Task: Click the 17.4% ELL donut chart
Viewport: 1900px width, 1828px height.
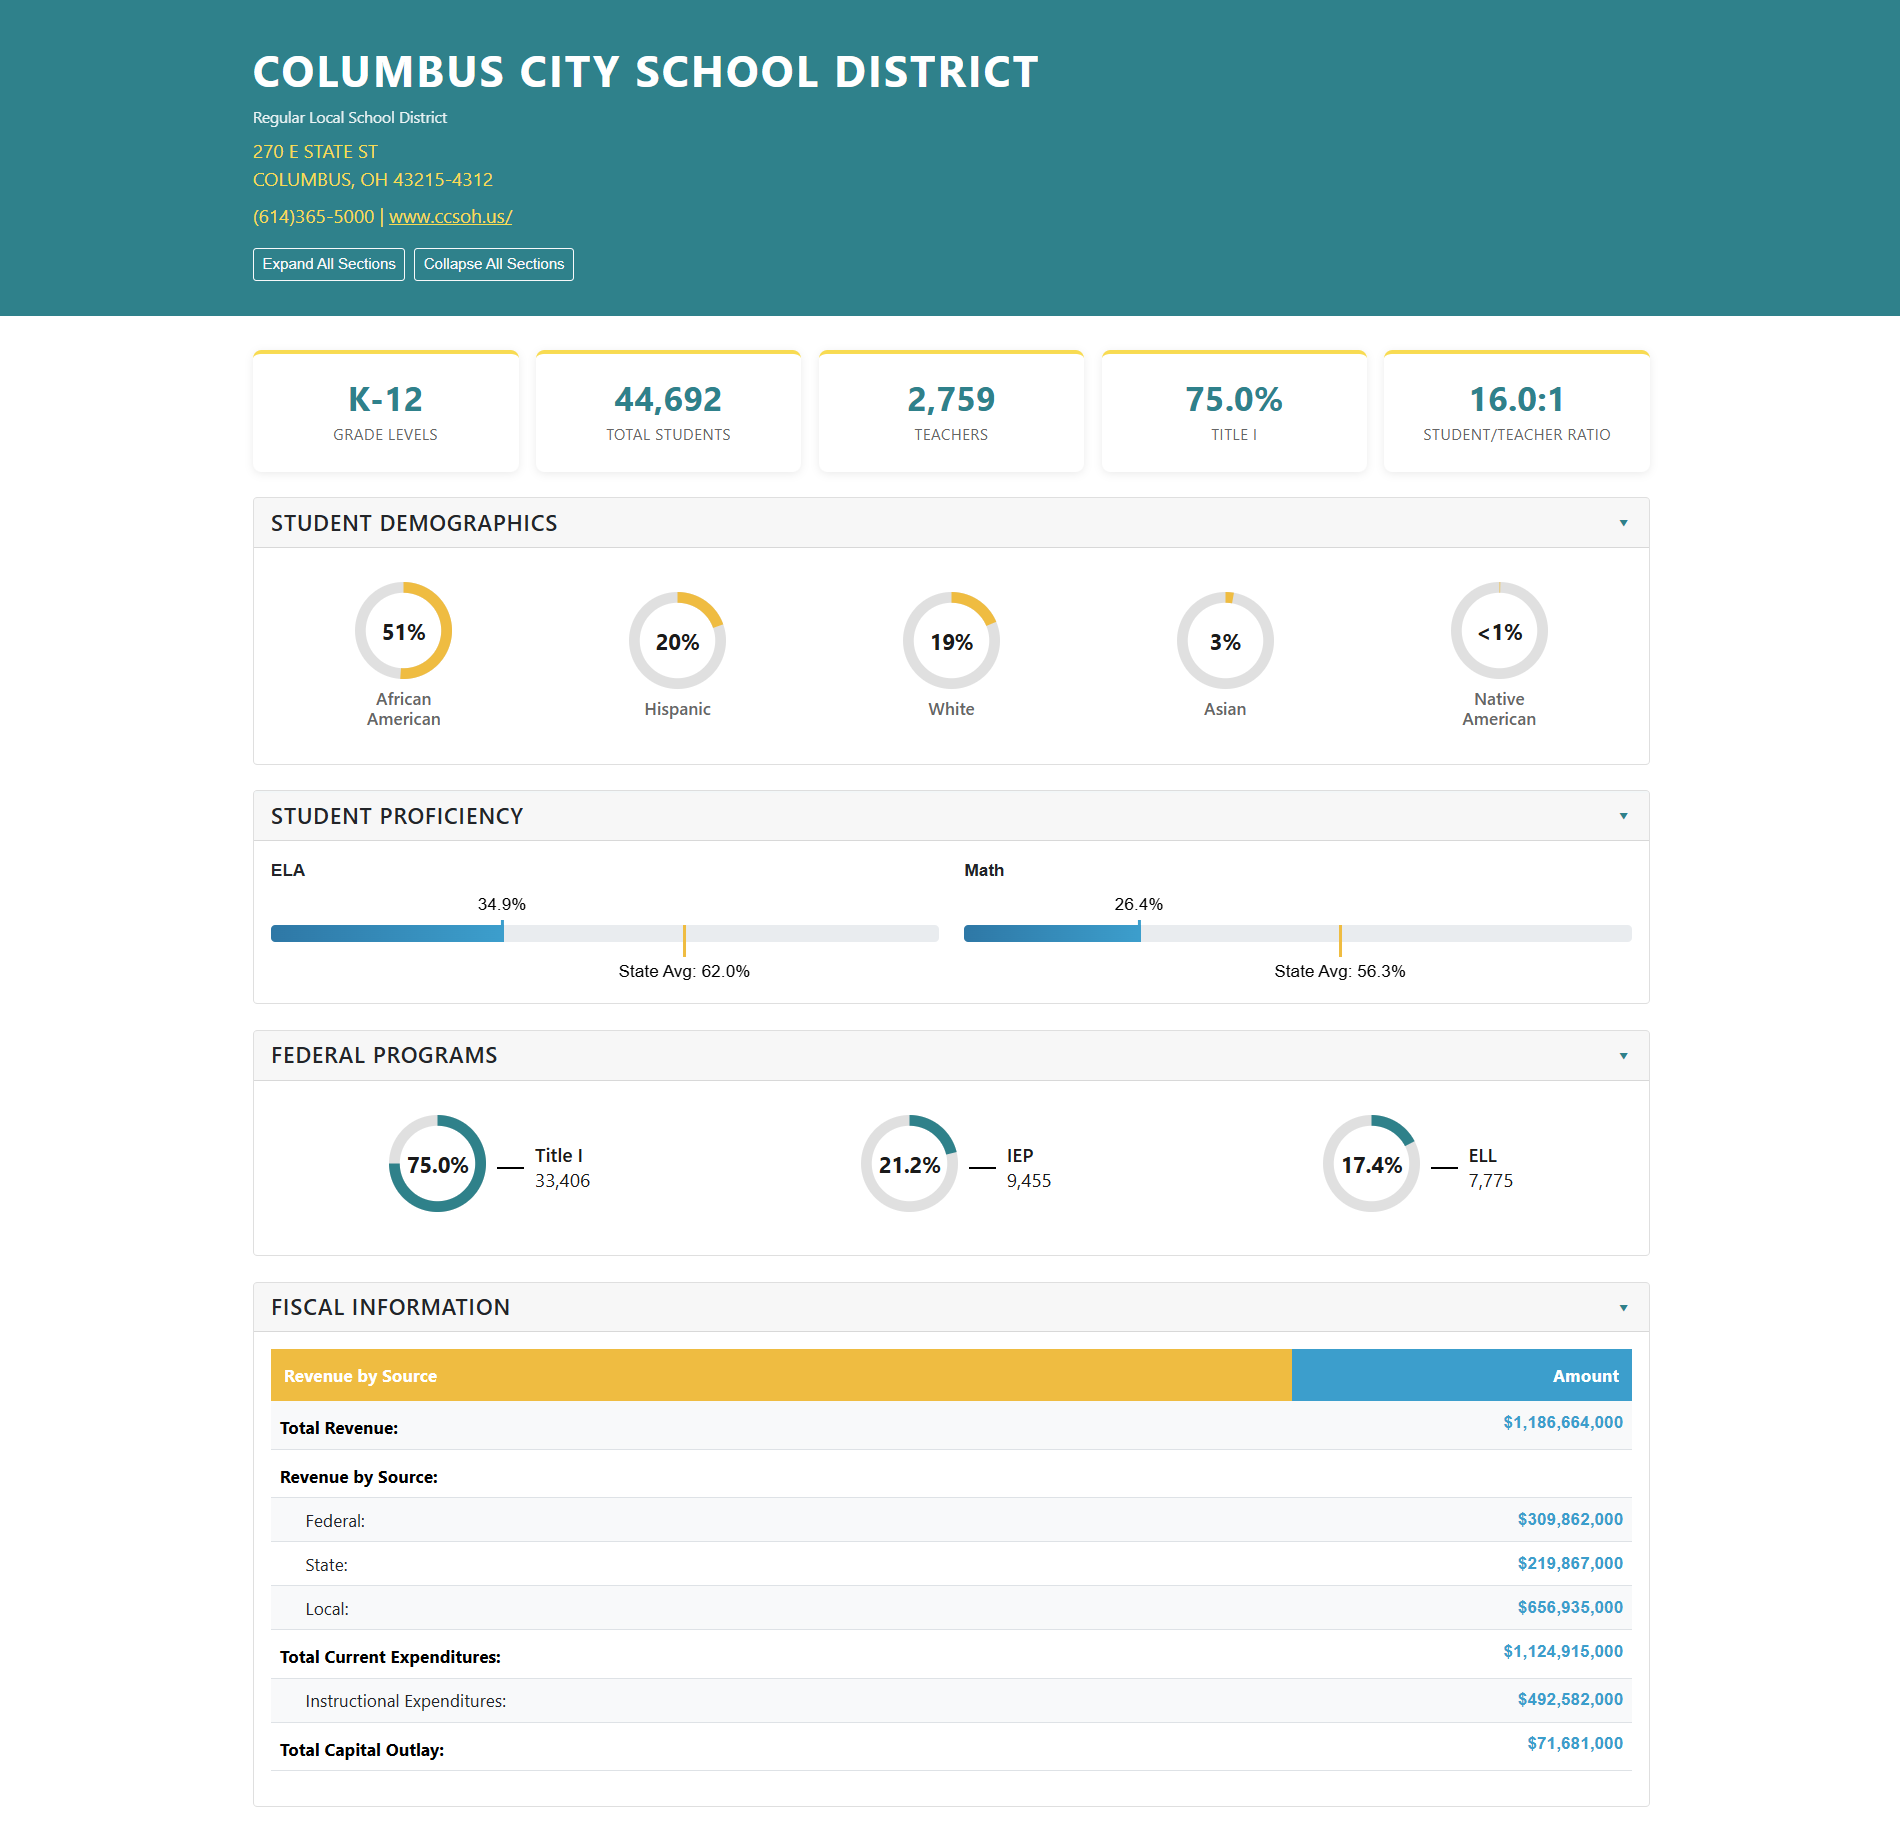Action: click(x=1372, y=1164)
